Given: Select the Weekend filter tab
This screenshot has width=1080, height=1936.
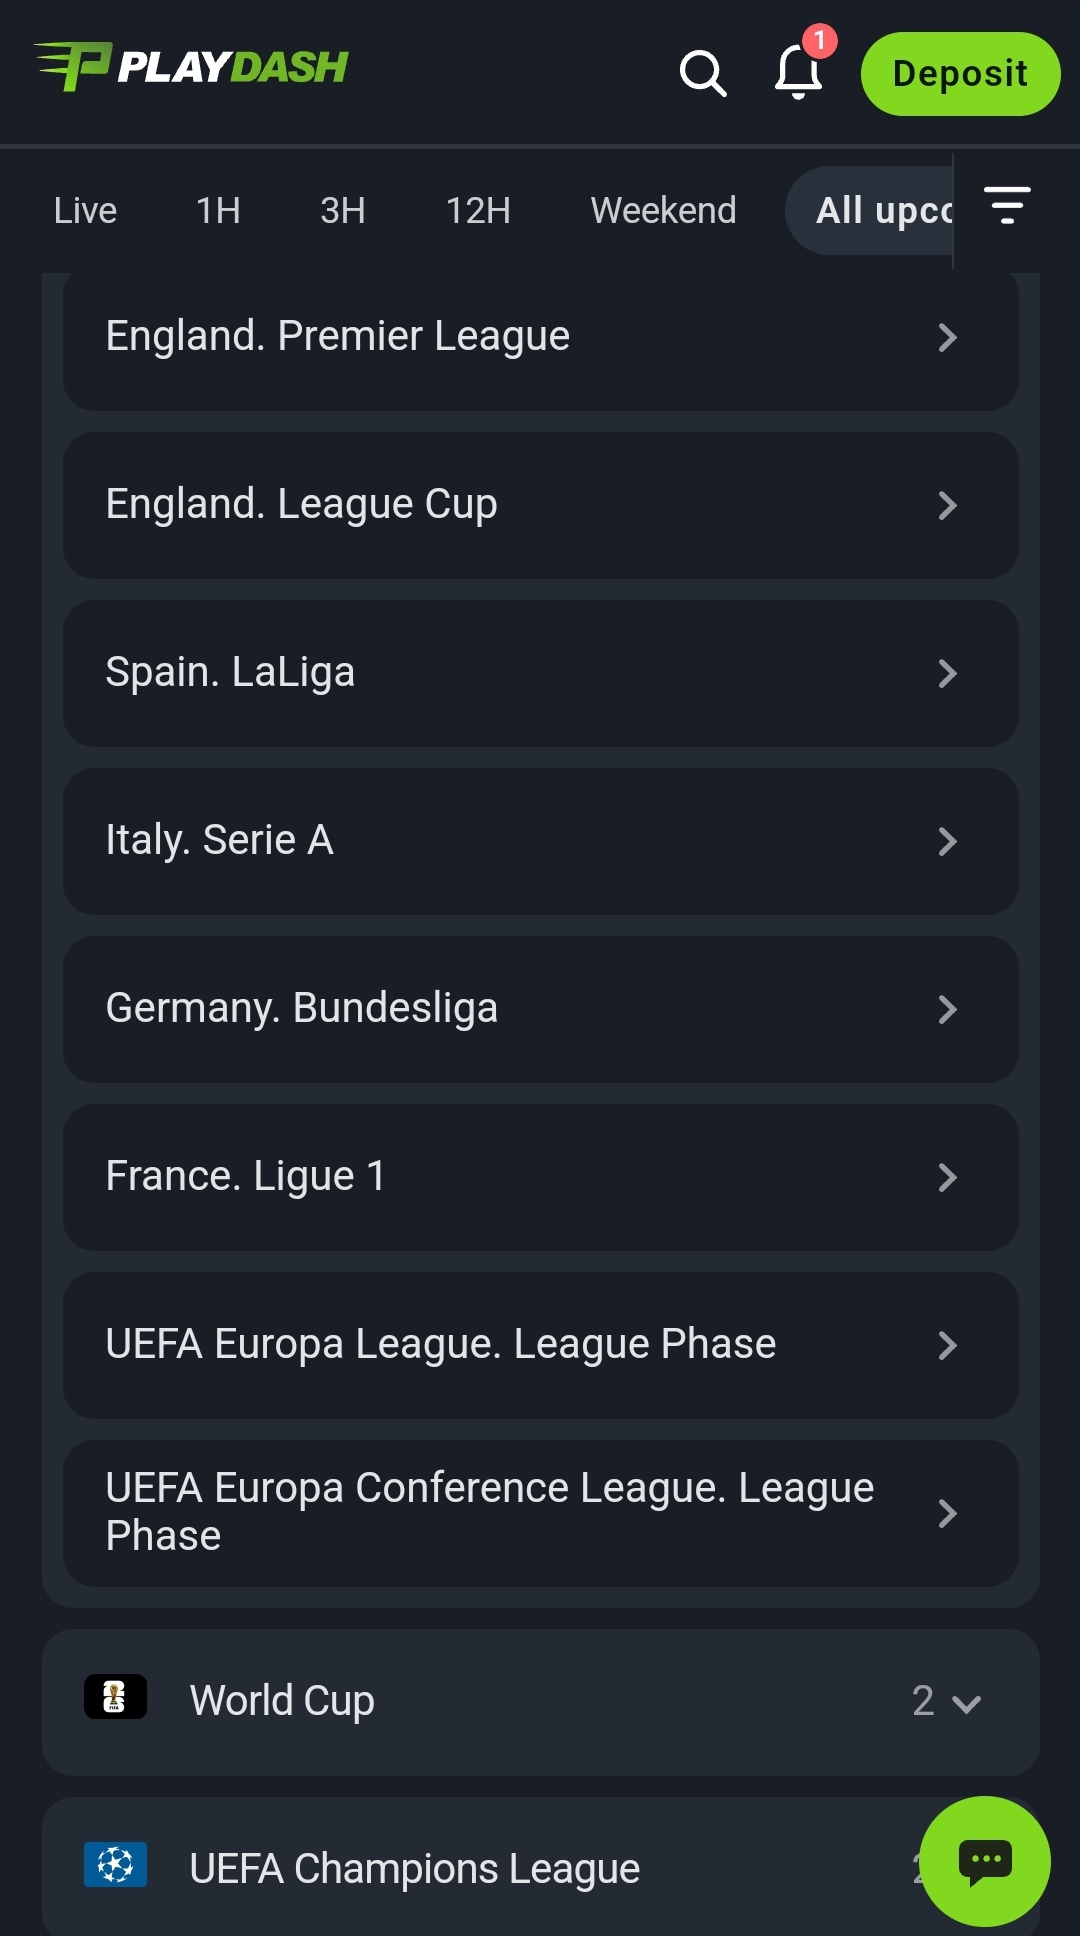Looking at the screenshot, I should [663, 211].
